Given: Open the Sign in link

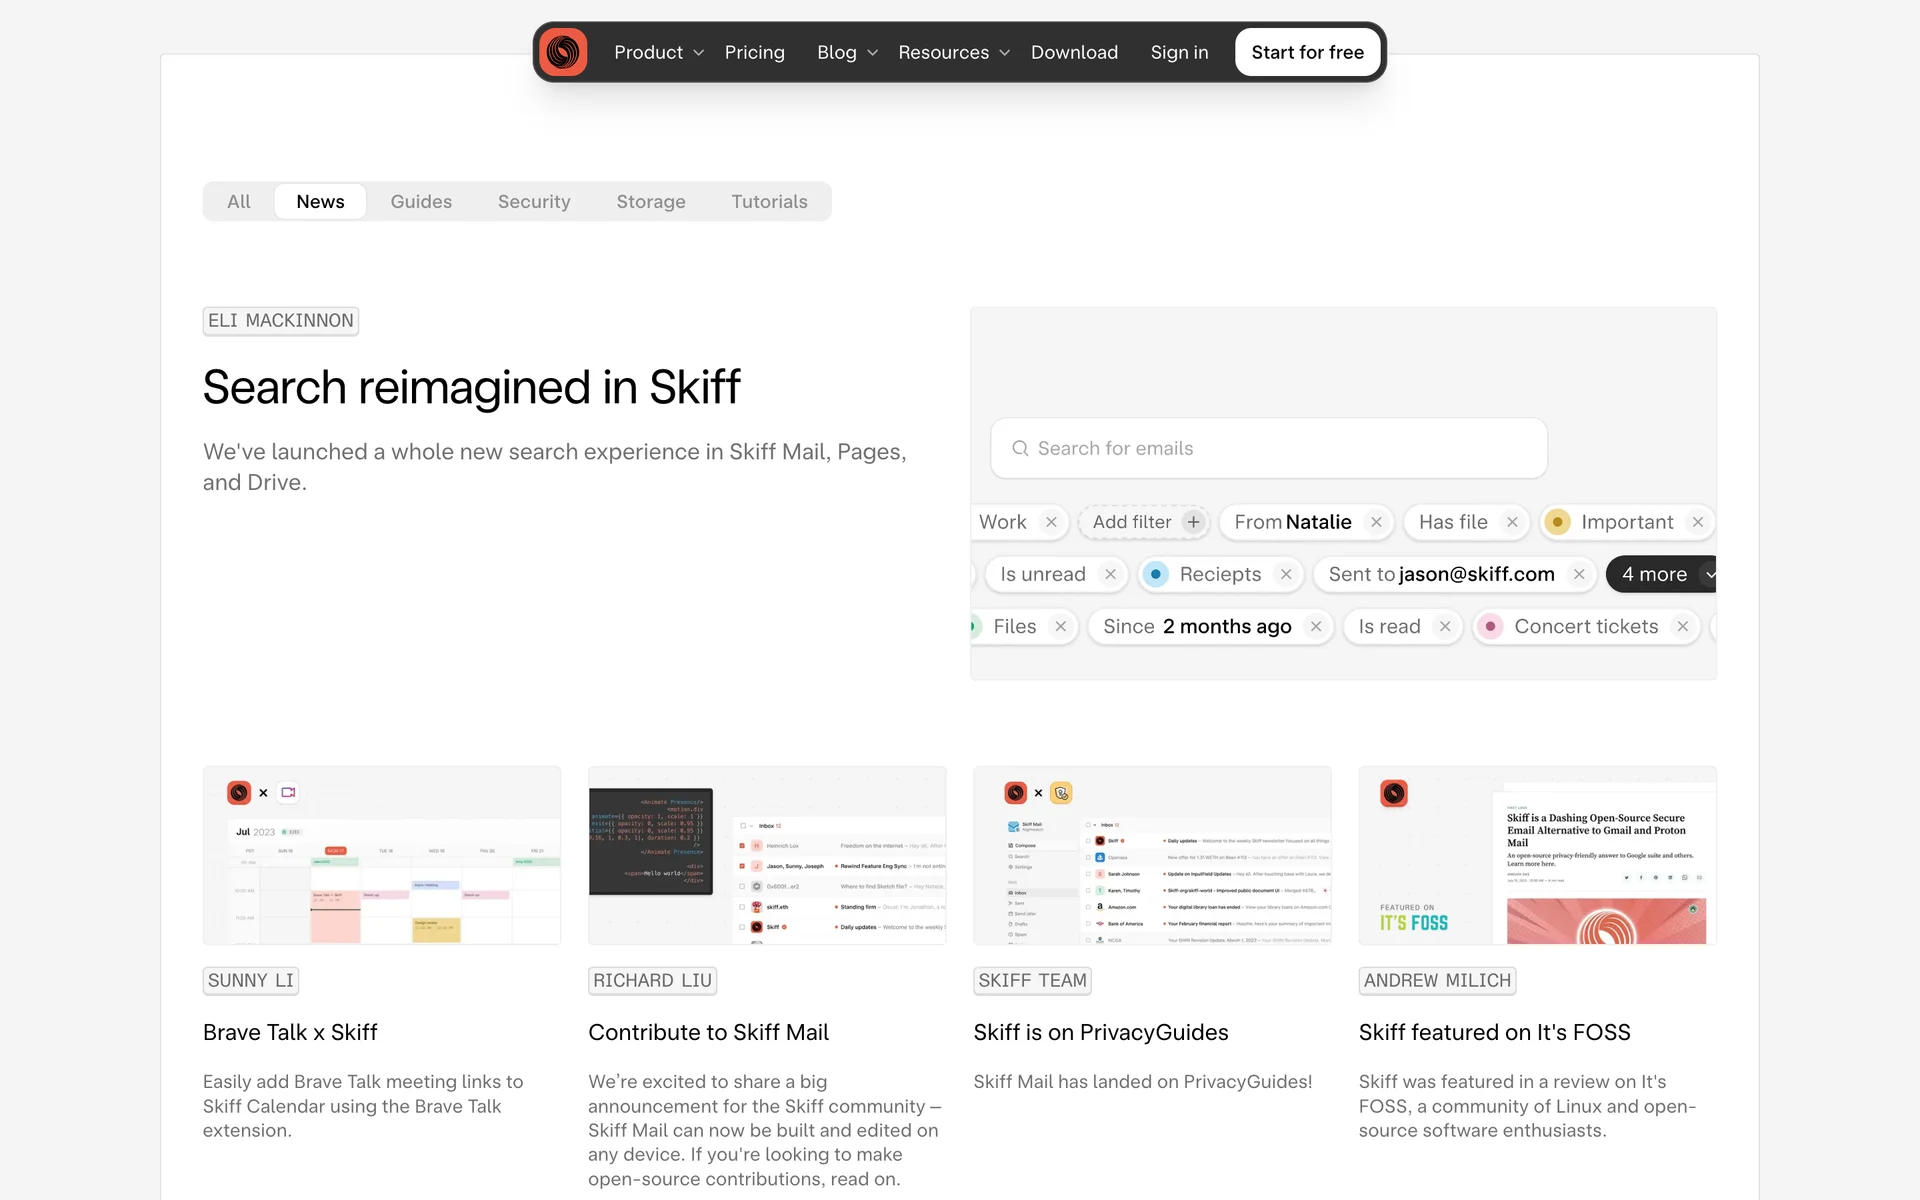Looking at the screenshot, I should [1179, 52].
